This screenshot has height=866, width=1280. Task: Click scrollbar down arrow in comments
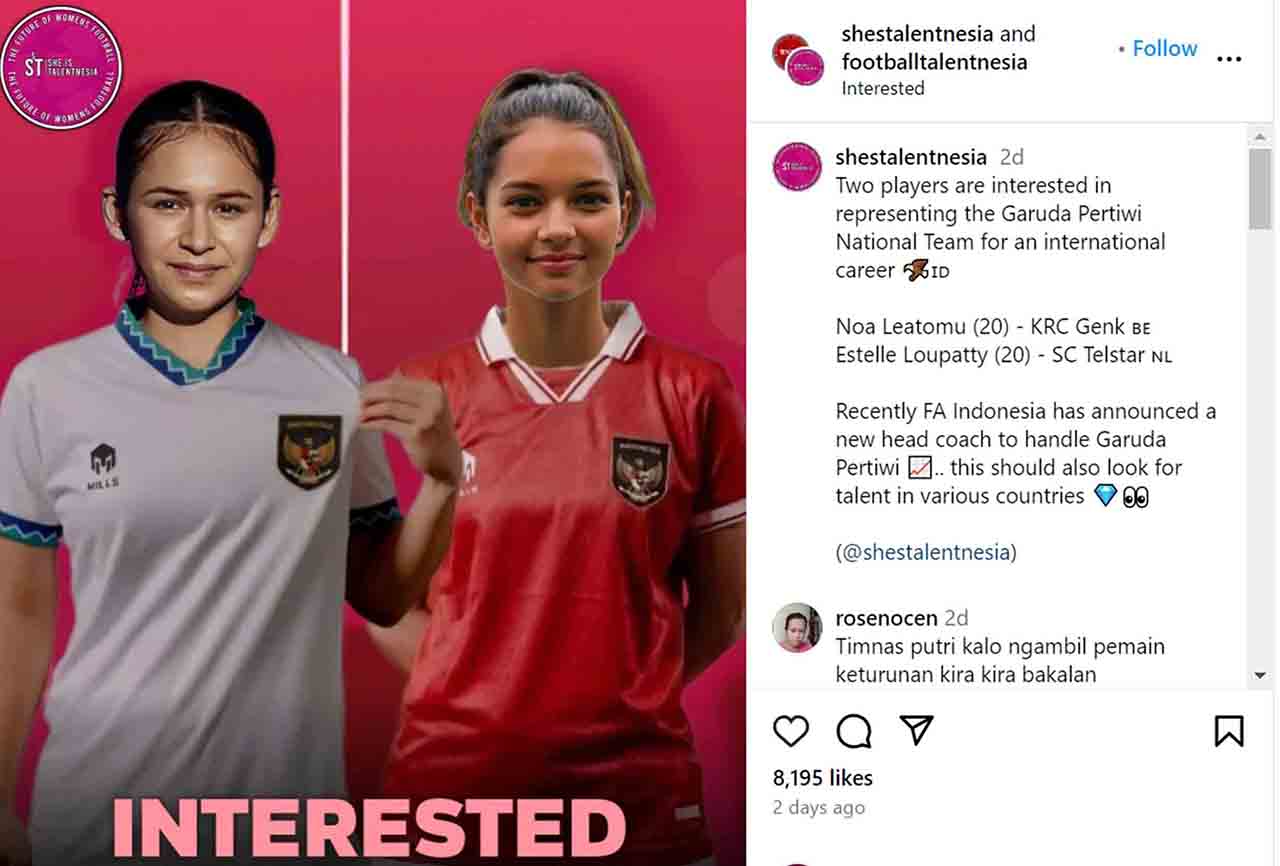click(1259, 676)
